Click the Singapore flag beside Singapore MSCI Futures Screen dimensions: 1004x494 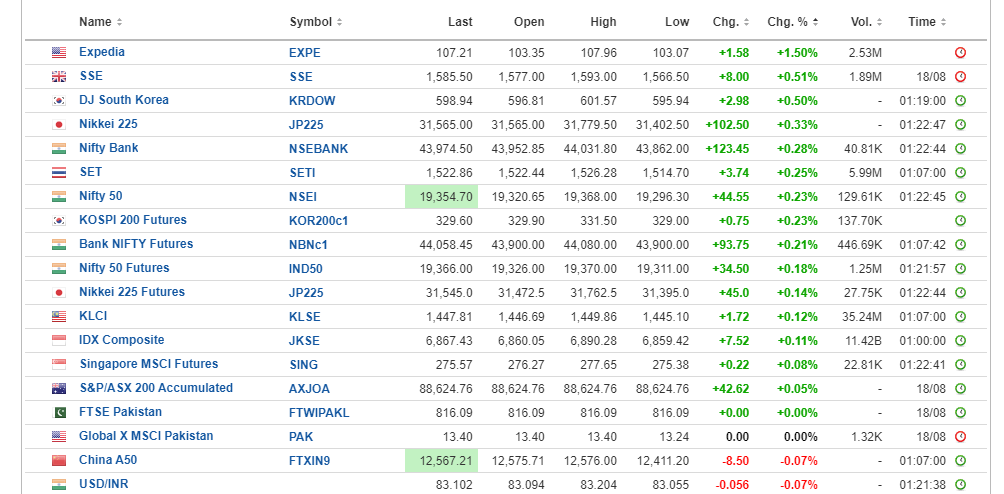point(59,365)
